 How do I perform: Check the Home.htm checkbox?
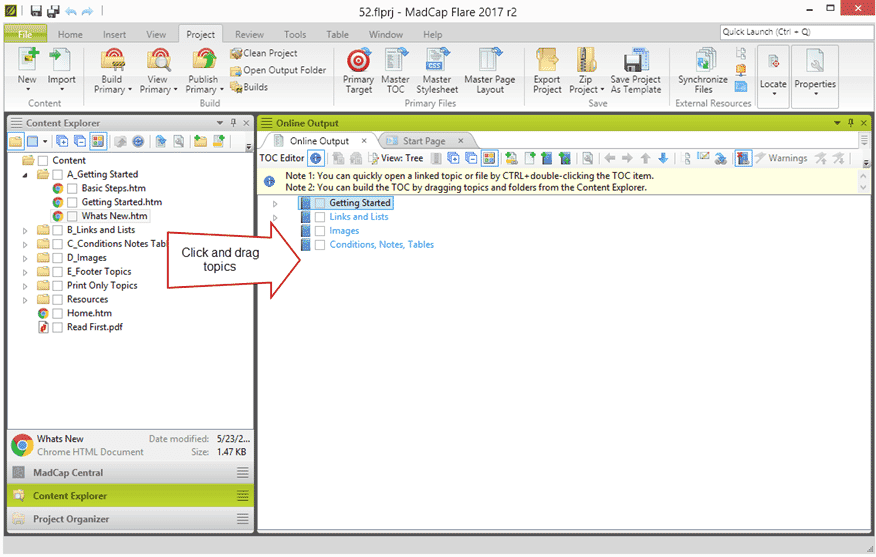click(58, 313)
